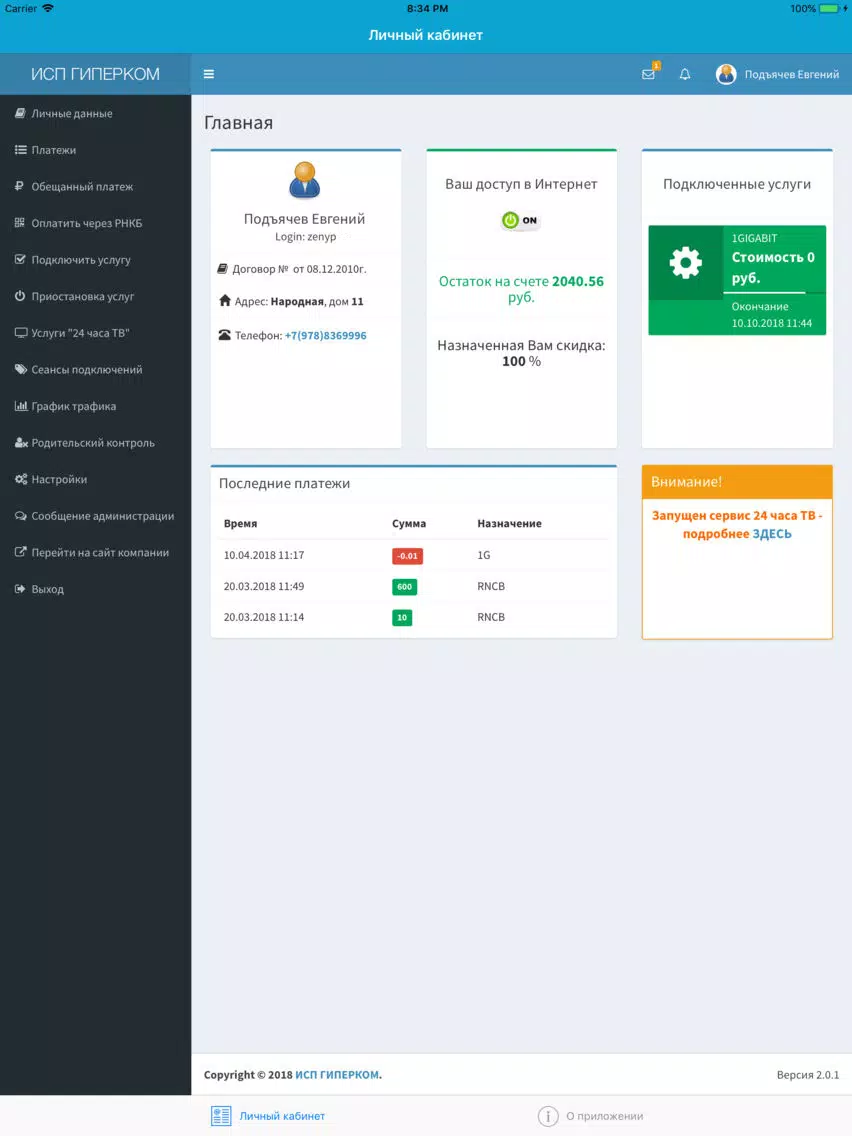Click tags icon beside Сеансы подключений

21,369
